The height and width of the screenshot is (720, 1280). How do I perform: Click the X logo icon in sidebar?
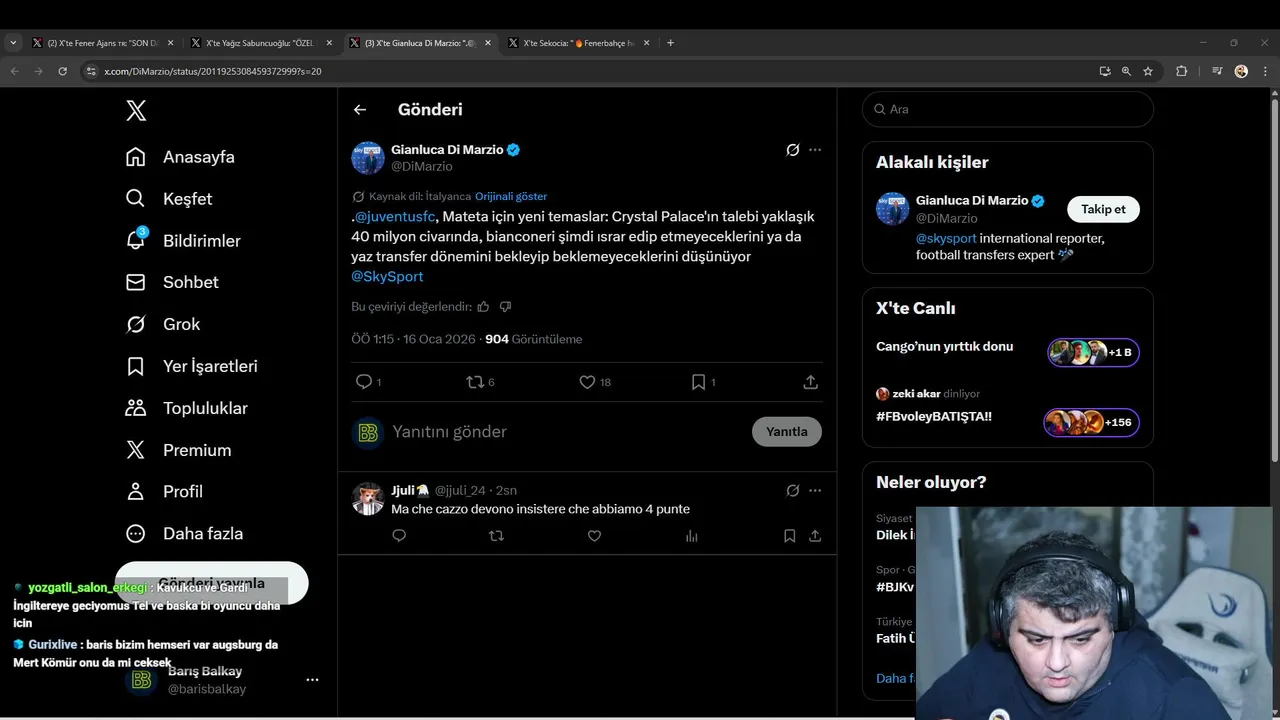pyautogui.click(x=136, y=110)
